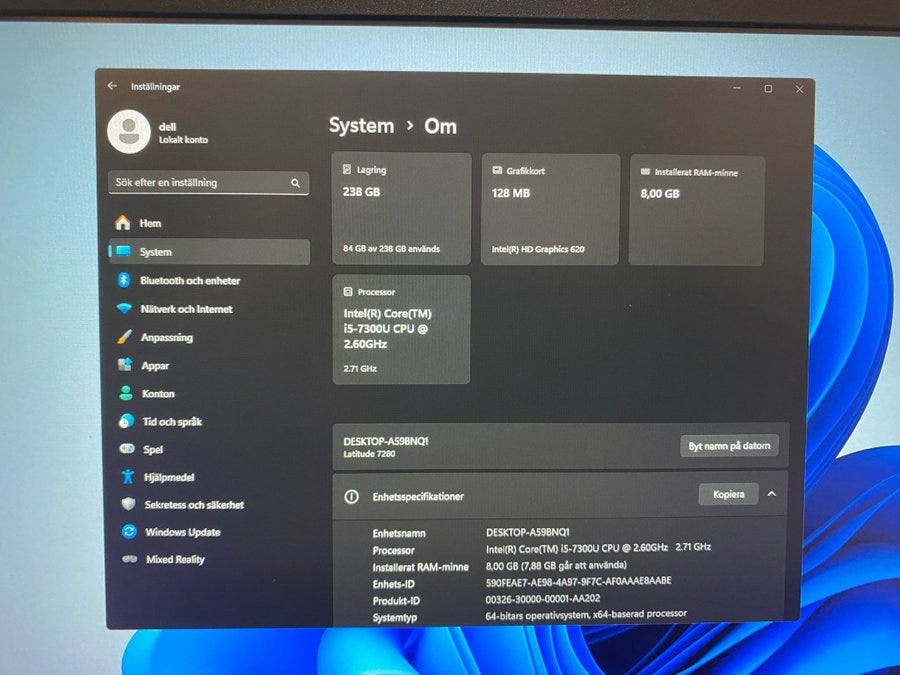Select System in the sidebar

click(x=209, y=251)
